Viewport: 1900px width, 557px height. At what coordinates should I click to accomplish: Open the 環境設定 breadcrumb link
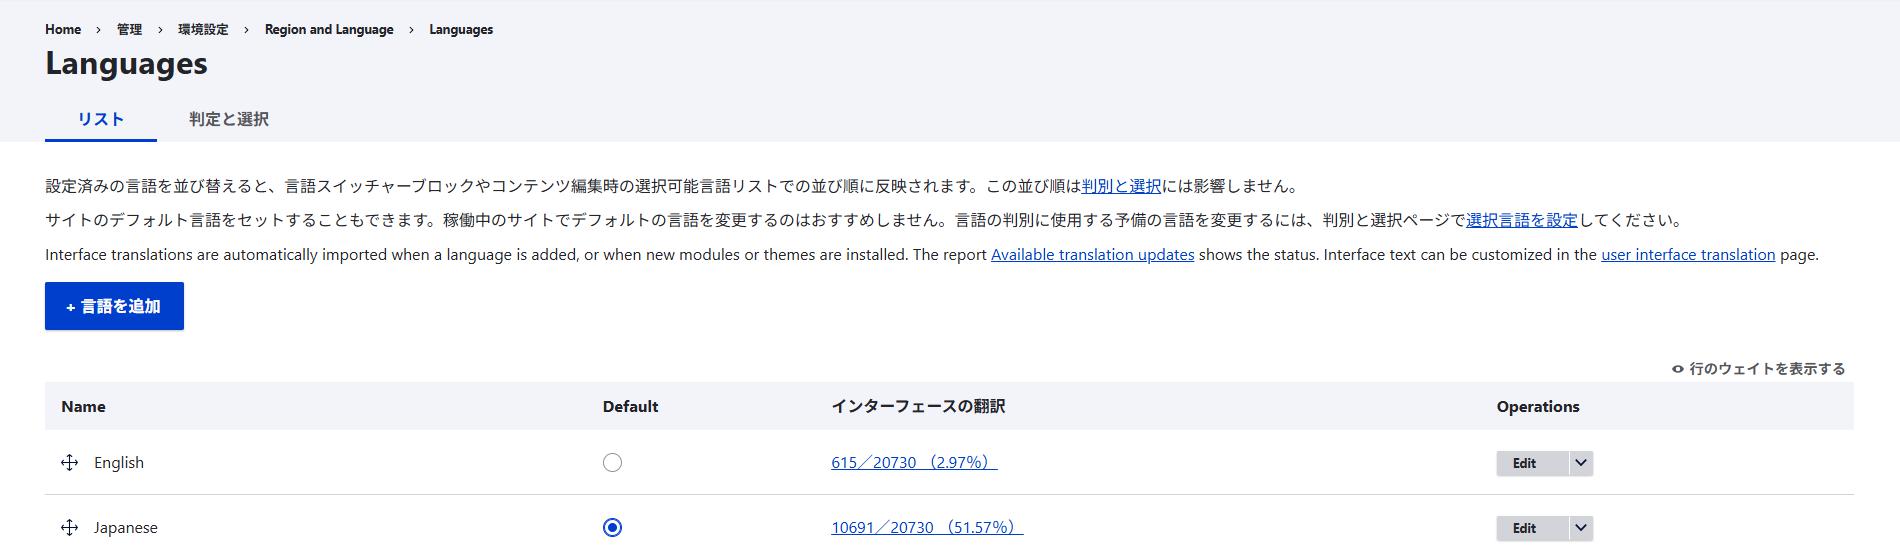[203, 29]
